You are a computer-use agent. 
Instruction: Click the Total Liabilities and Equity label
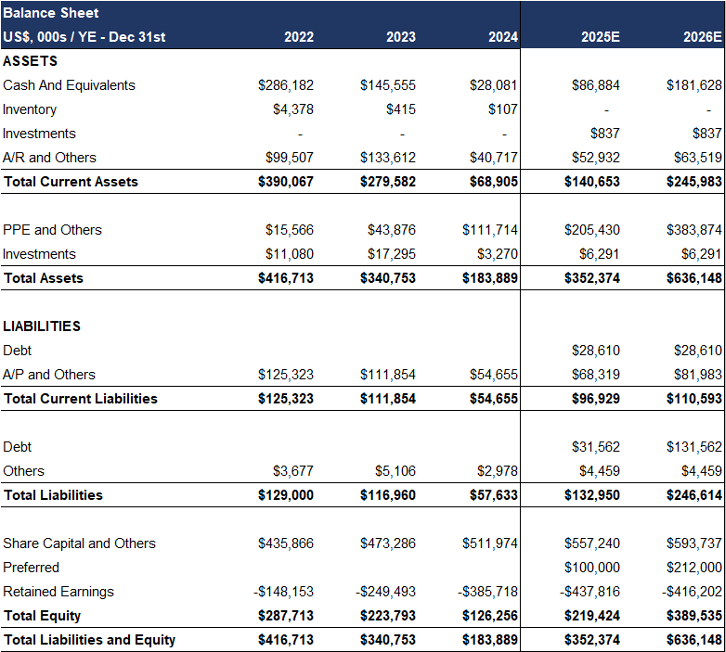pos(89,640)
